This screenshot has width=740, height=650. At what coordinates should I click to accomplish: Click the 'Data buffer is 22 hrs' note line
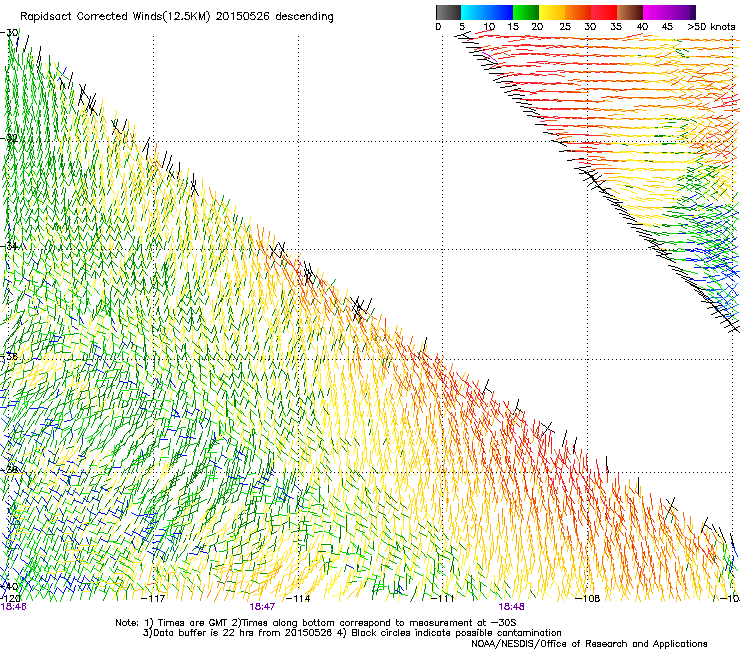point(352,633)
